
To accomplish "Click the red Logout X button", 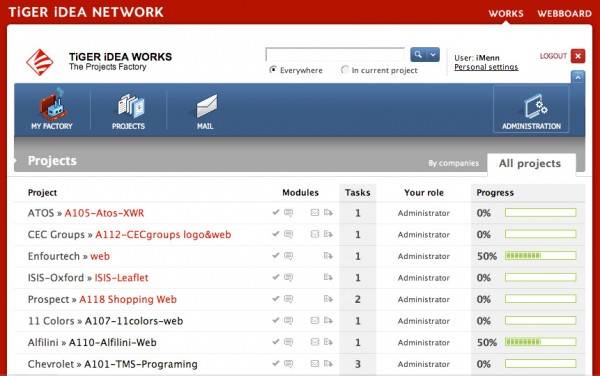I will 578,56.
